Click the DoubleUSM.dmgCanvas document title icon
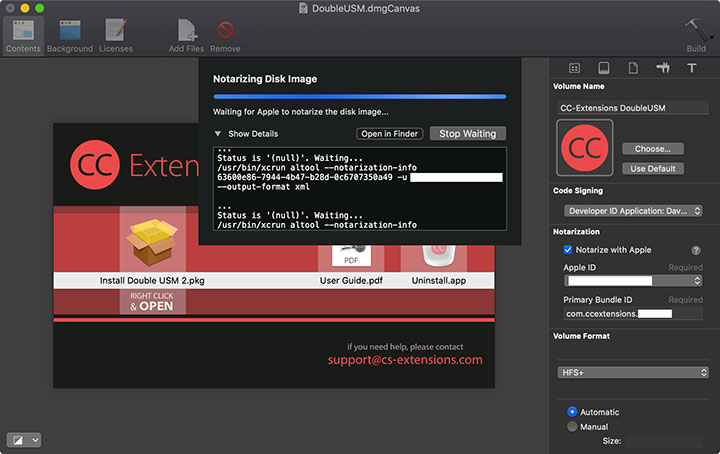This screenshot has width=720, height=454. [x=303, y=8]
